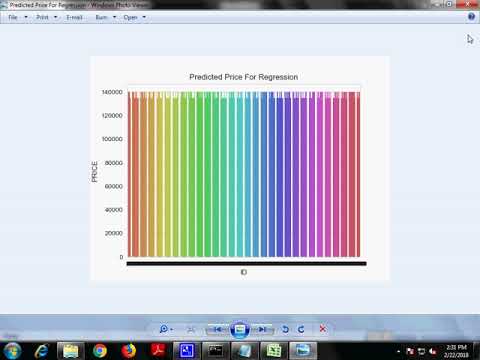Image resolution: width=480 pixels, height=360 pixels.
Task: Launch Google Chrome from taskbar
Action: coord(100,351)
